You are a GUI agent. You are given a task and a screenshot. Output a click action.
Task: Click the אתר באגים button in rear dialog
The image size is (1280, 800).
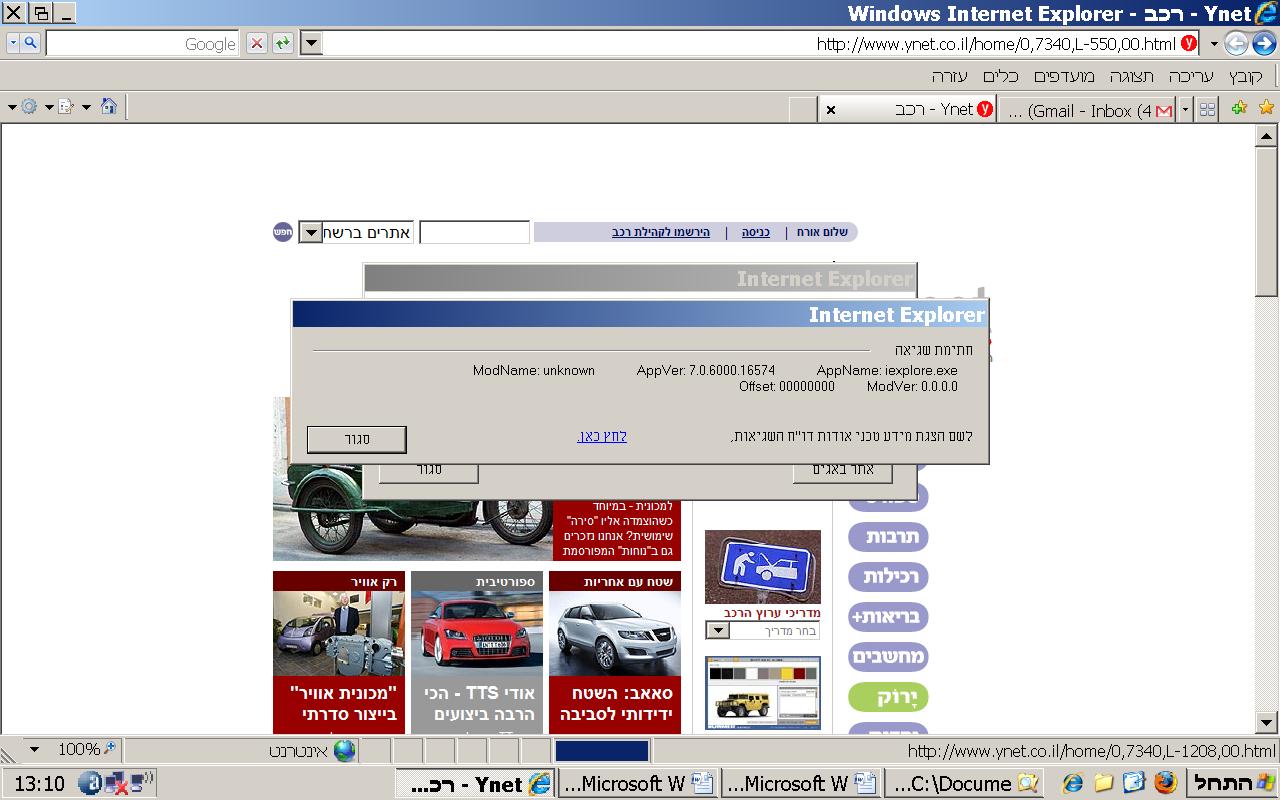tap(843, 470)
